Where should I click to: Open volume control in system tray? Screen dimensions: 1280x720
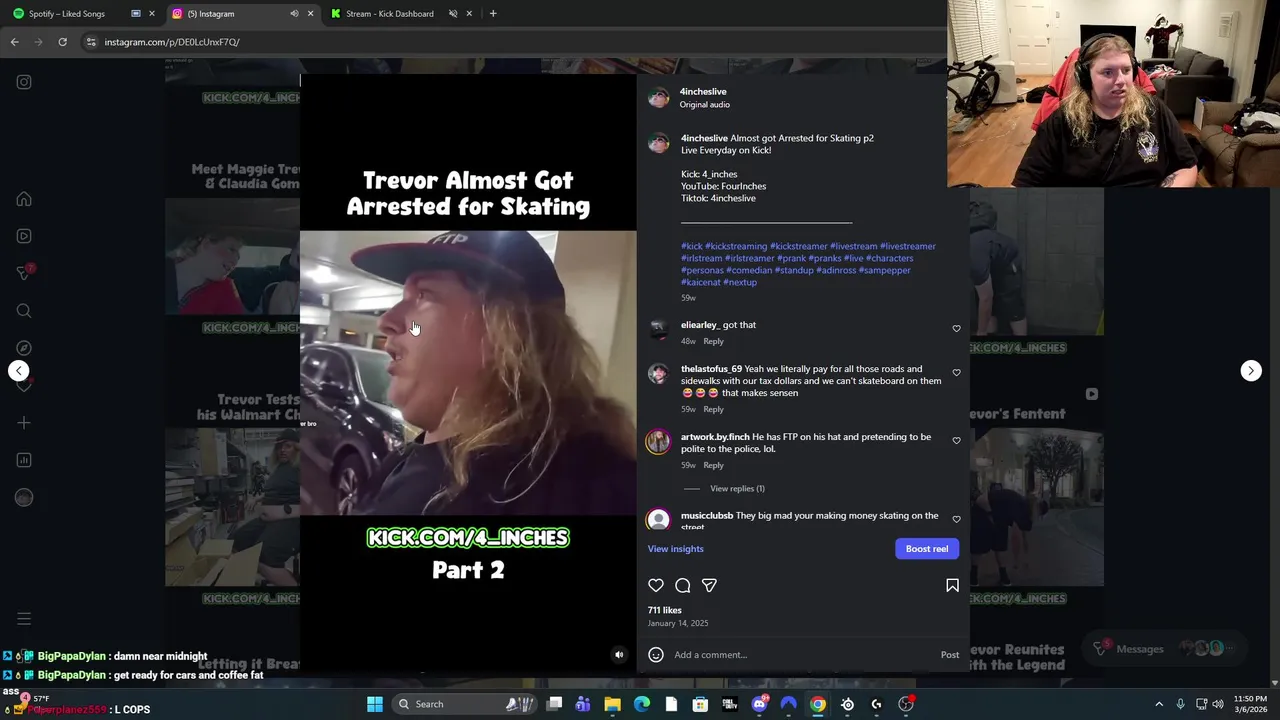click(1218, 704)
